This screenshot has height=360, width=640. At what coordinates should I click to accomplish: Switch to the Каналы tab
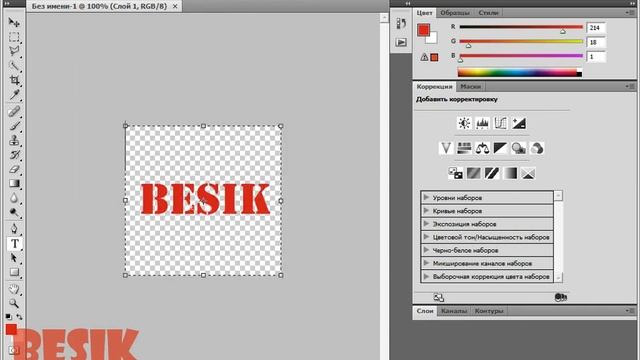click(x=454, y=311)
